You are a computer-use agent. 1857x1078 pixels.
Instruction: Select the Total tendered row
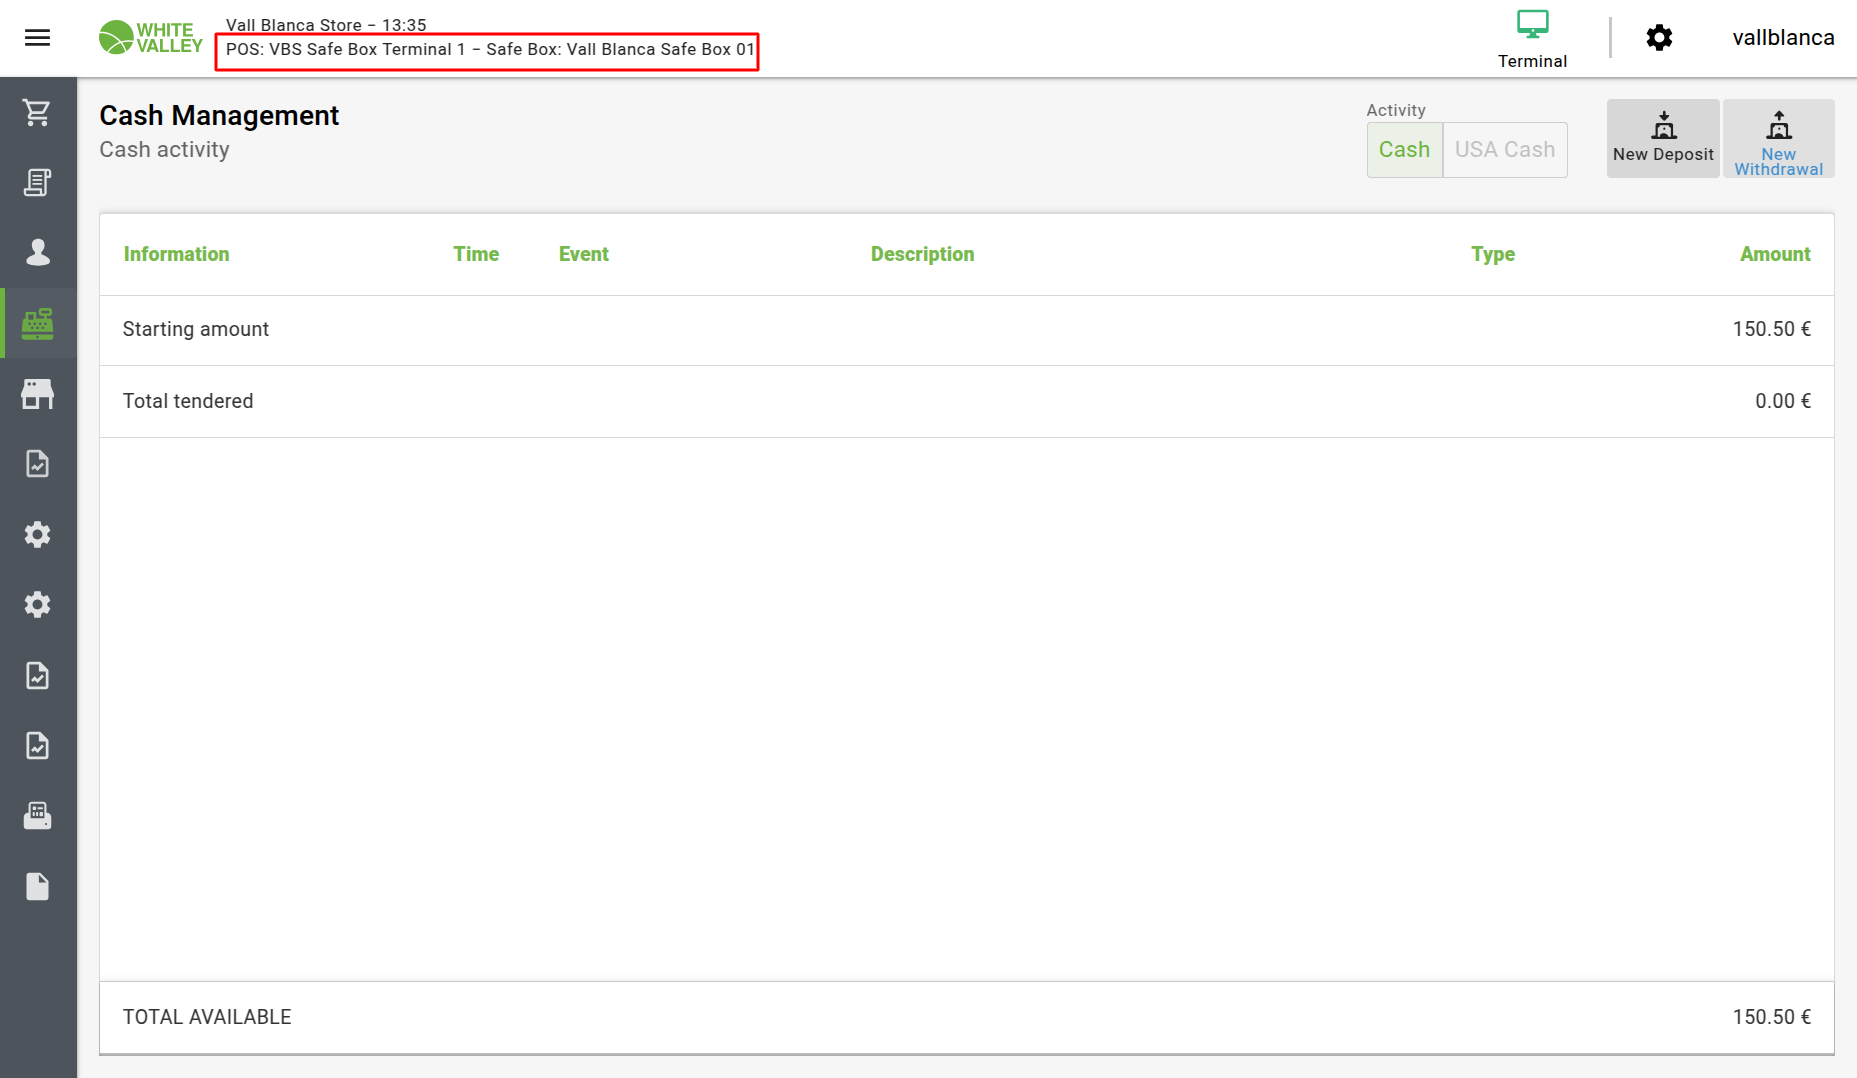[x=966, y=401]
